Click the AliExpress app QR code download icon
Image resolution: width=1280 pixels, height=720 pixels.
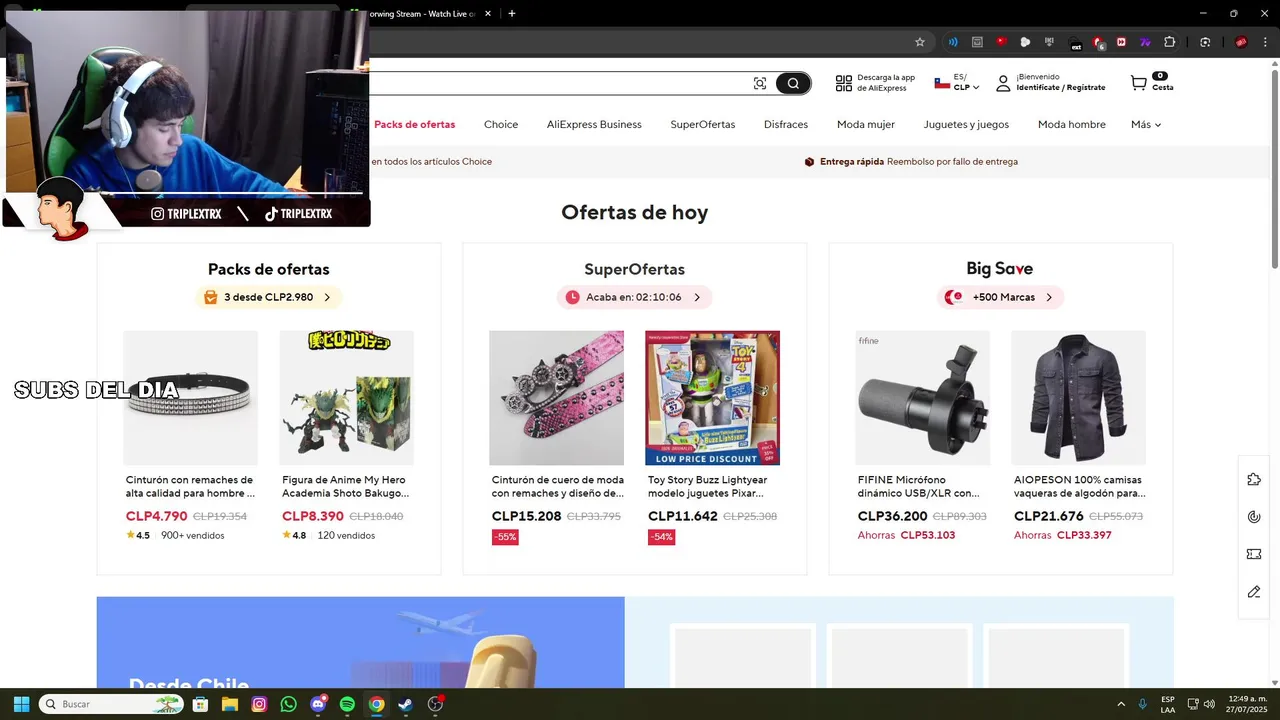(844, 83)
